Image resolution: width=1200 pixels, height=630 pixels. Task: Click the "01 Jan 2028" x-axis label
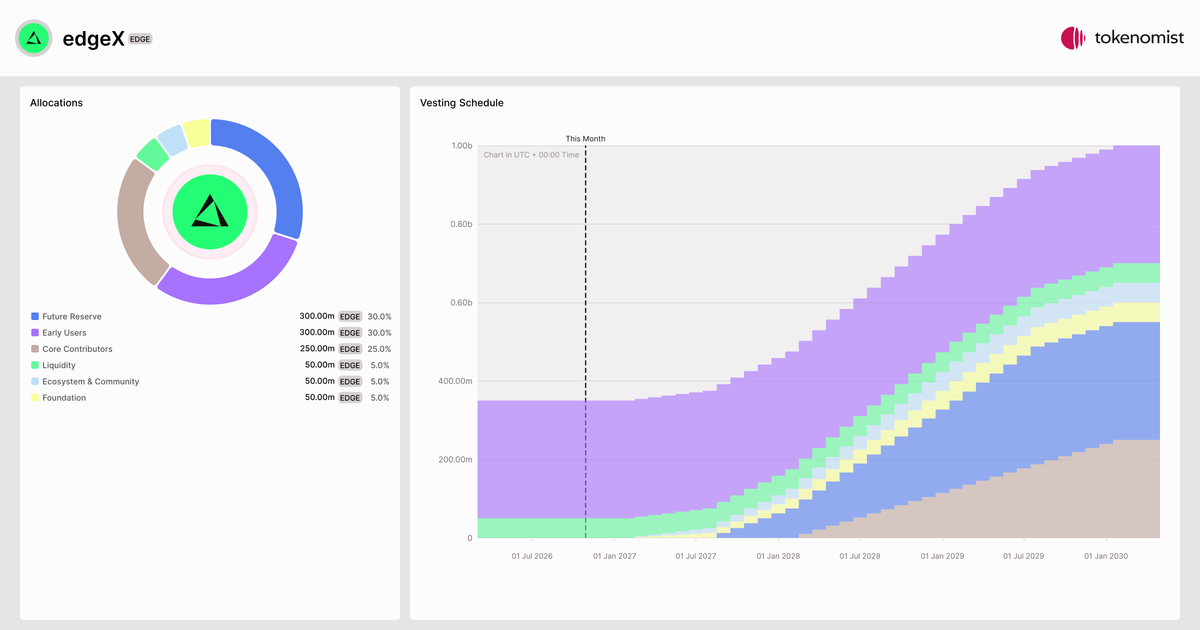tap(778, 556)
